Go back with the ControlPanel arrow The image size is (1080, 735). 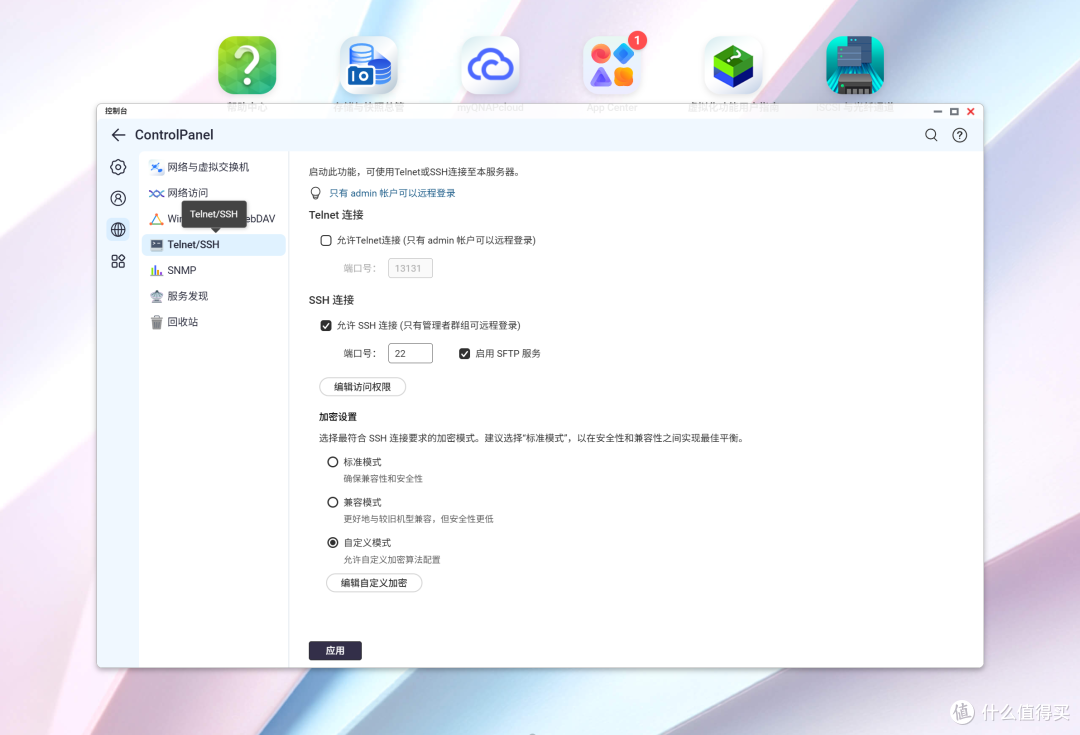pos(118,135)
